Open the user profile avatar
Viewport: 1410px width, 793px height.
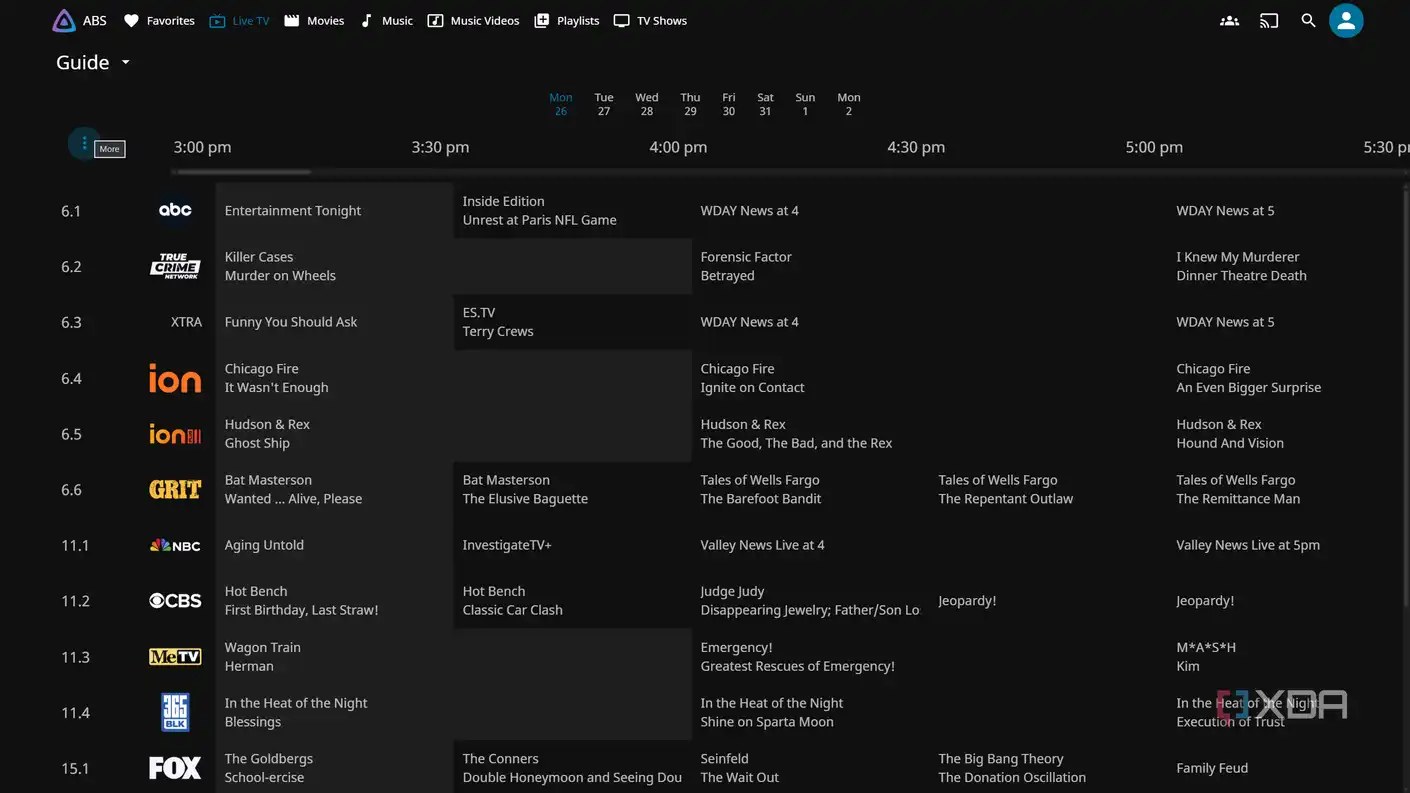click(x=1346, y=20)
